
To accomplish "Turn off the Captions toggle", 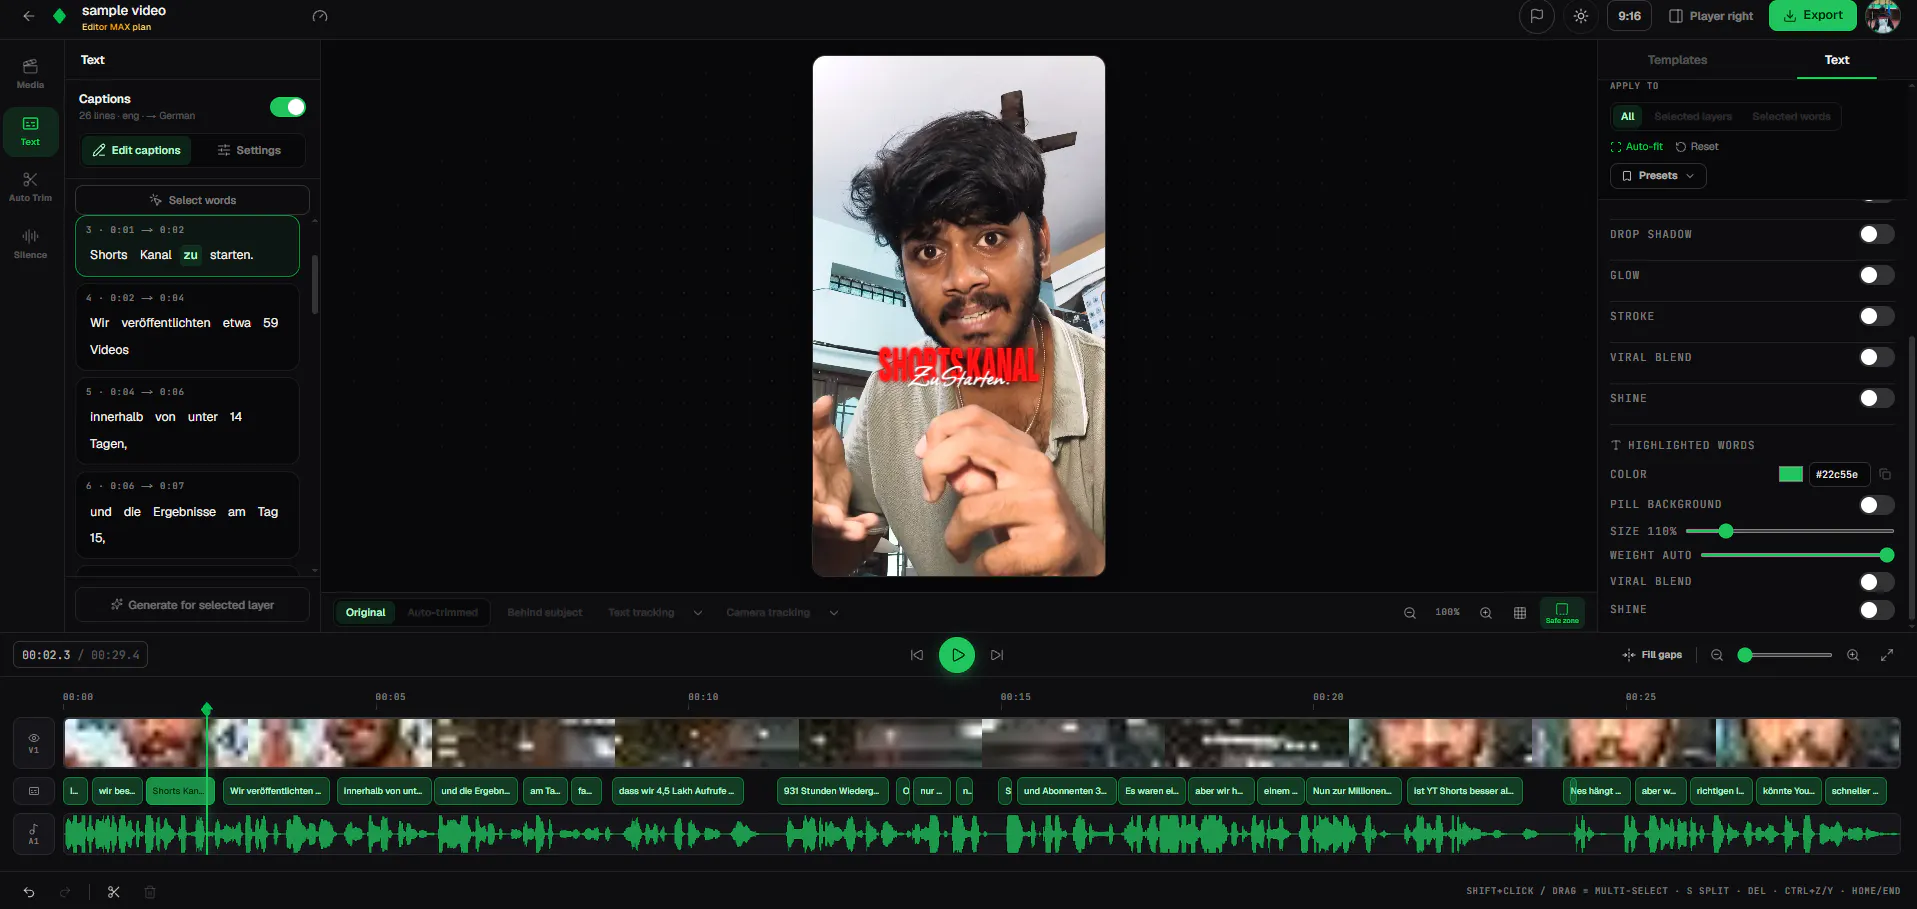I will click(x=288, y=107).
